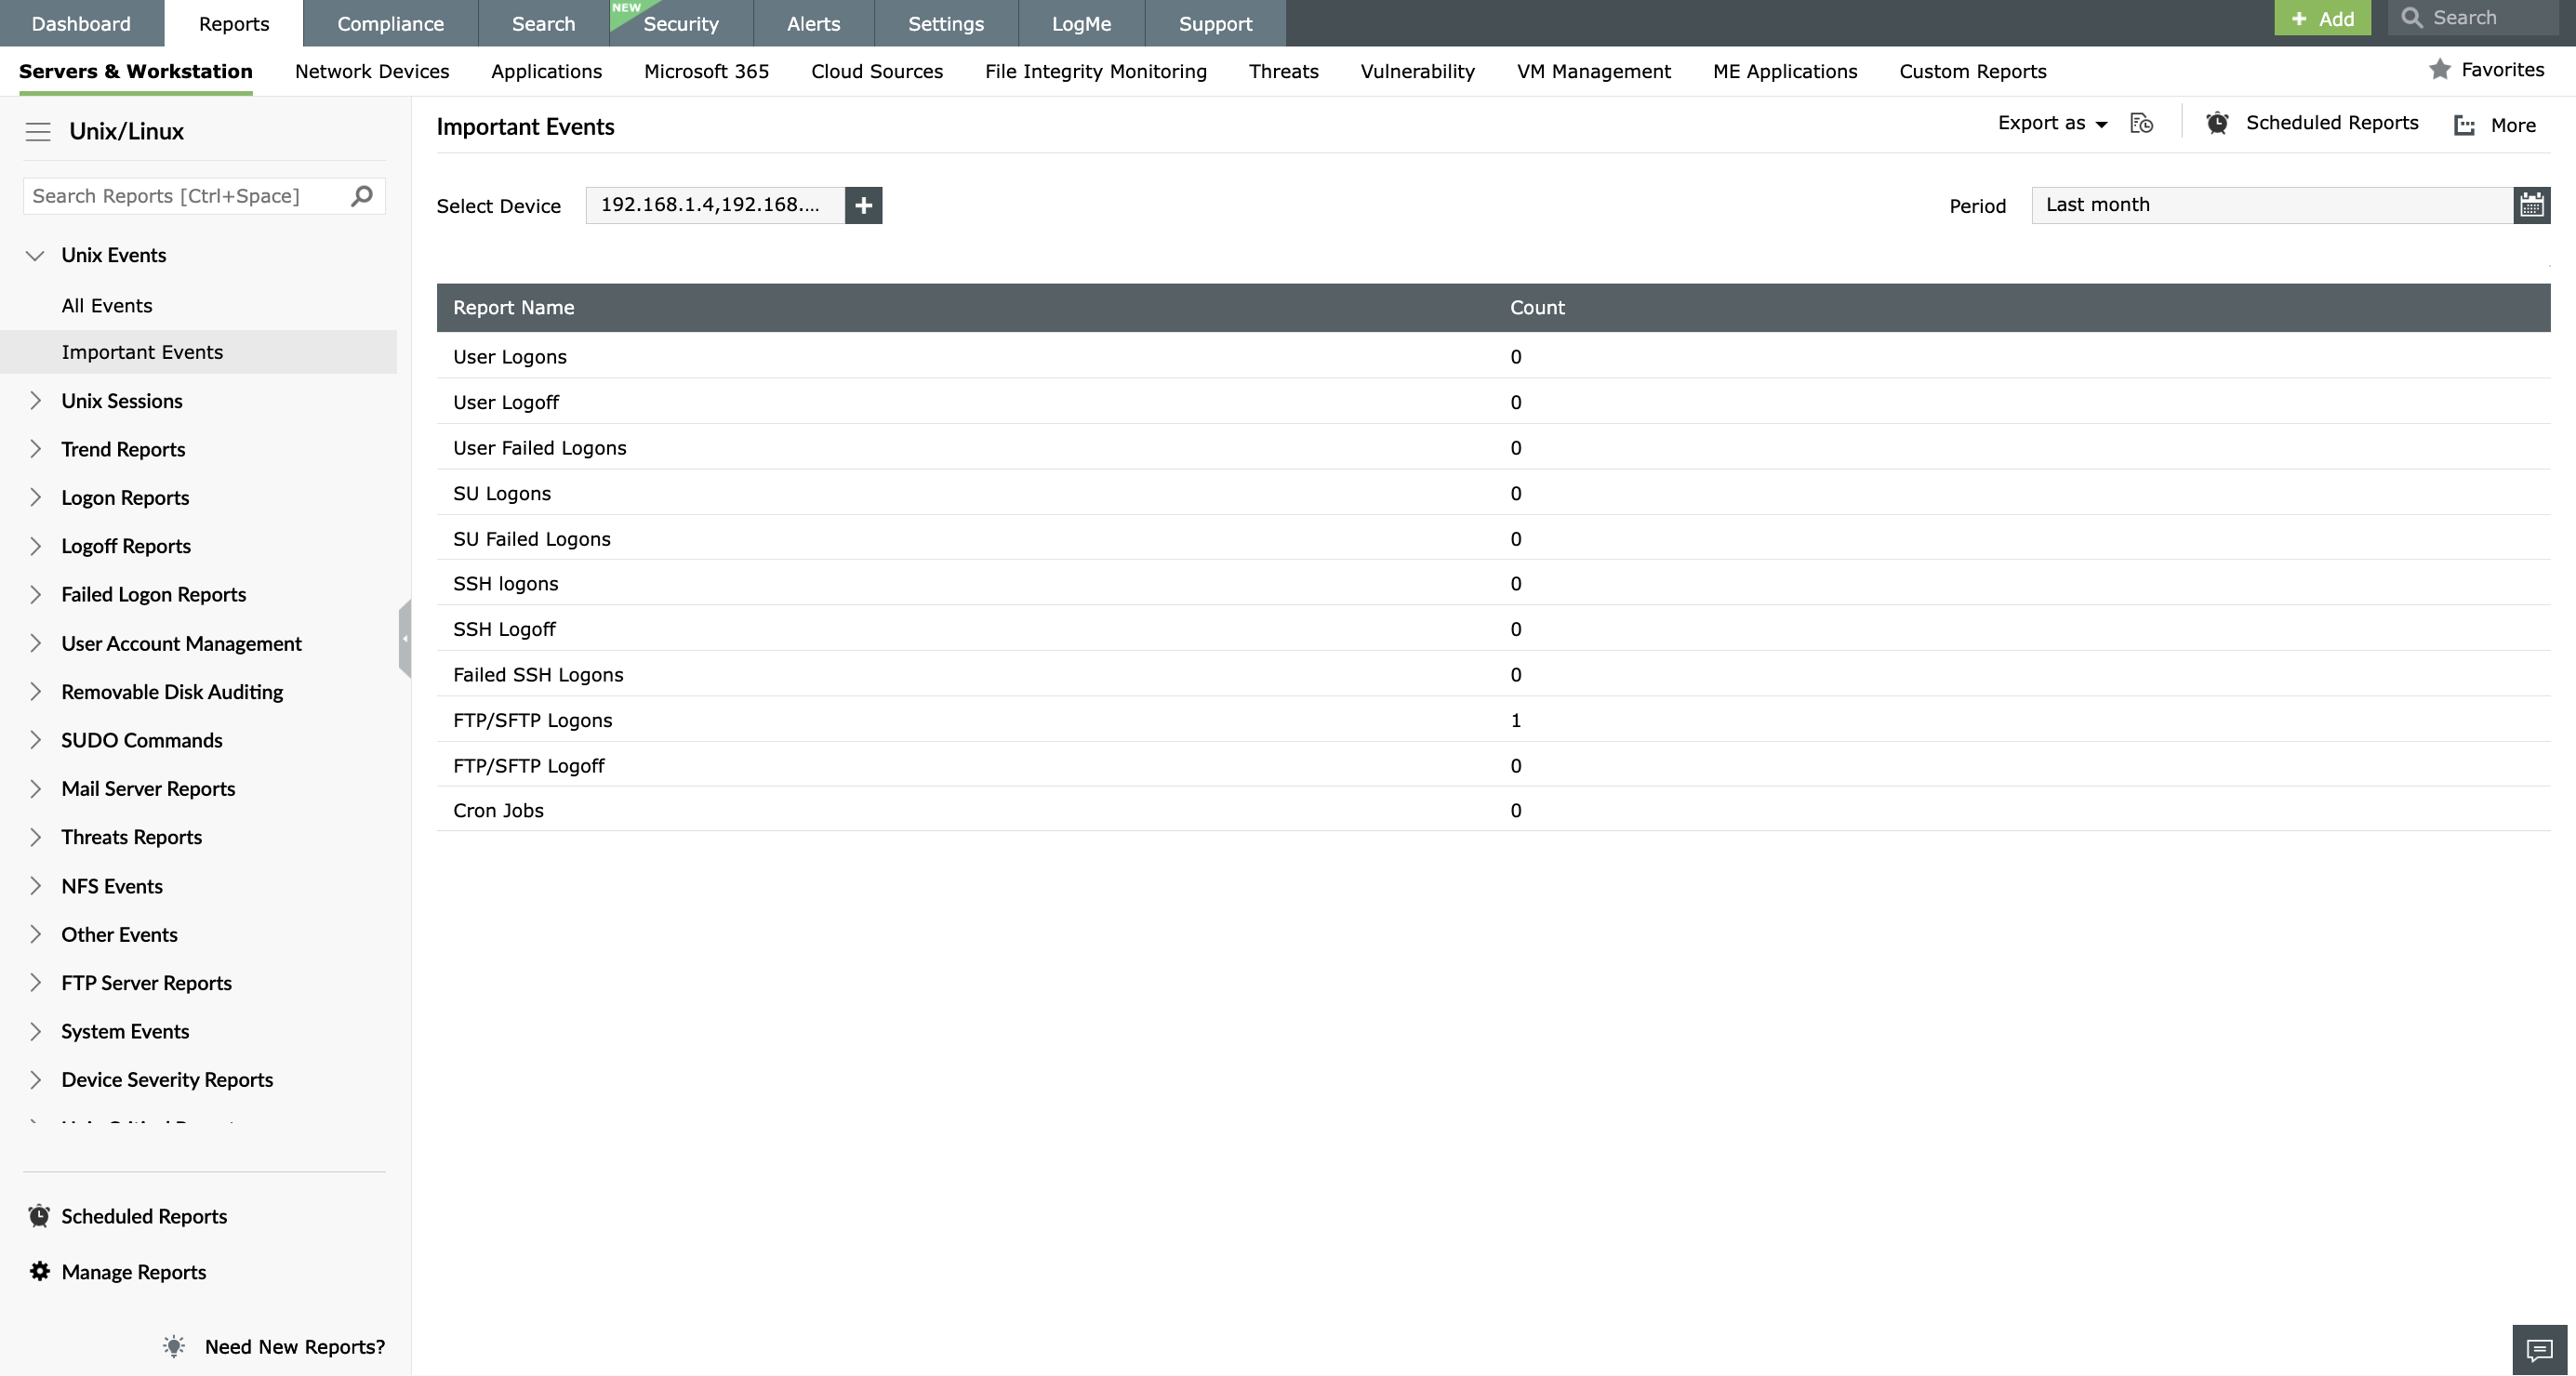Collapse the sidebar using the panel handle
2576x1376 pixels.
click(405, 638)
